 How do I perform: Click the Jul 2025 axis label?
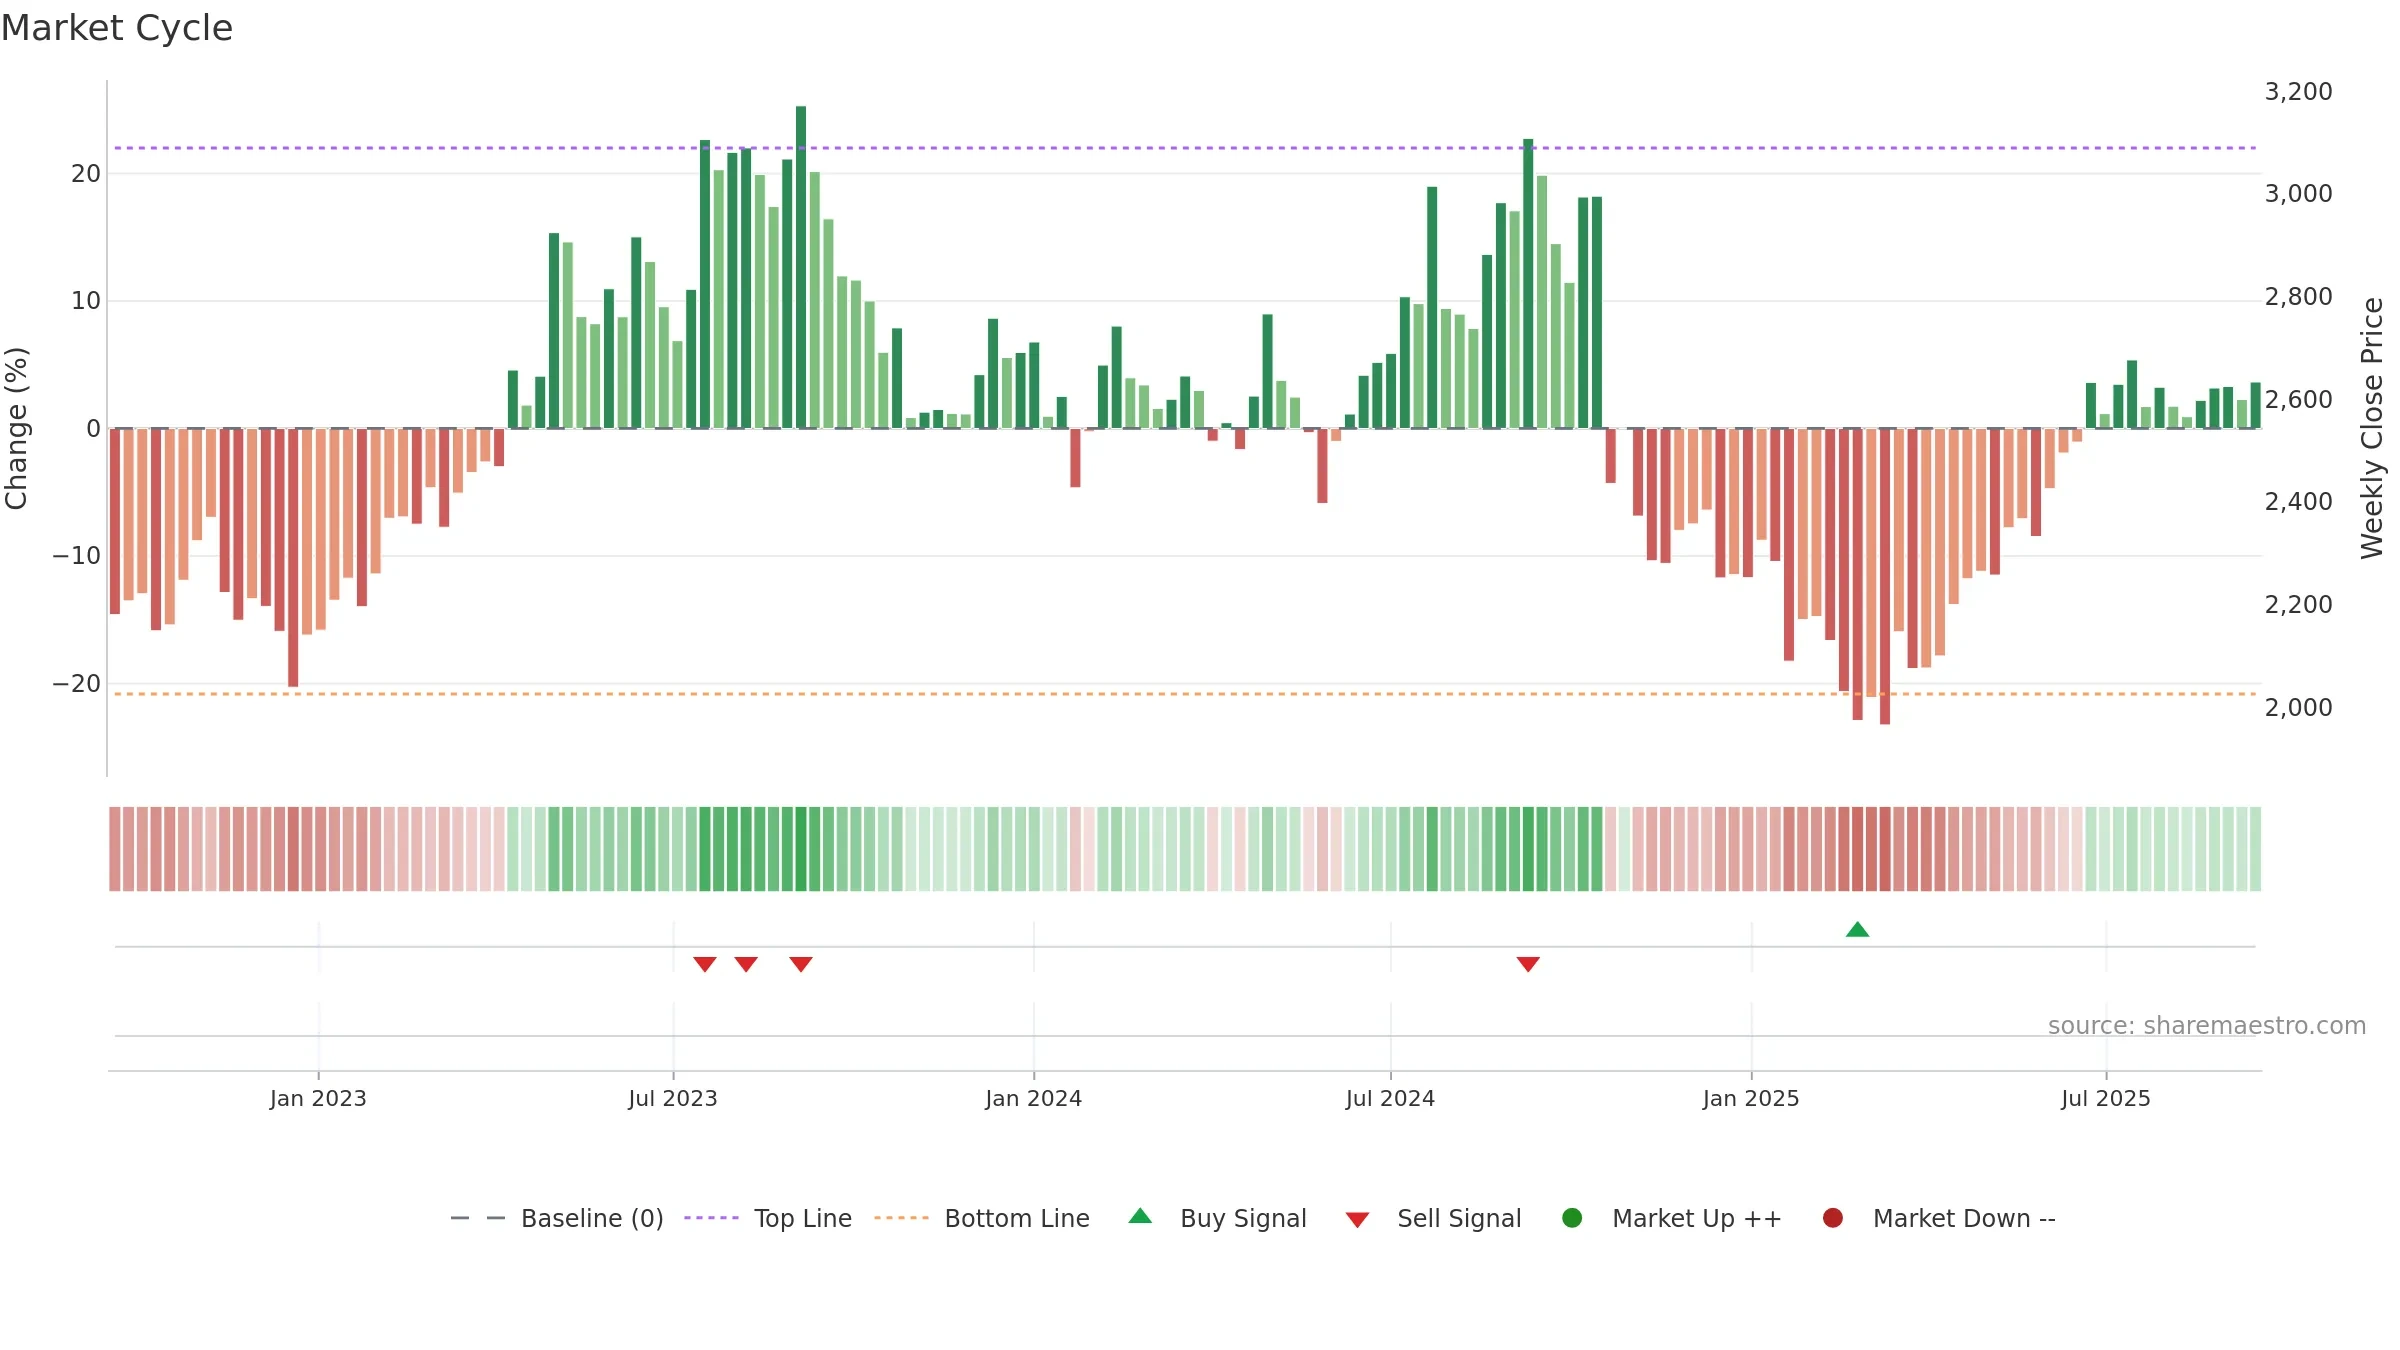[2106, 1099]
